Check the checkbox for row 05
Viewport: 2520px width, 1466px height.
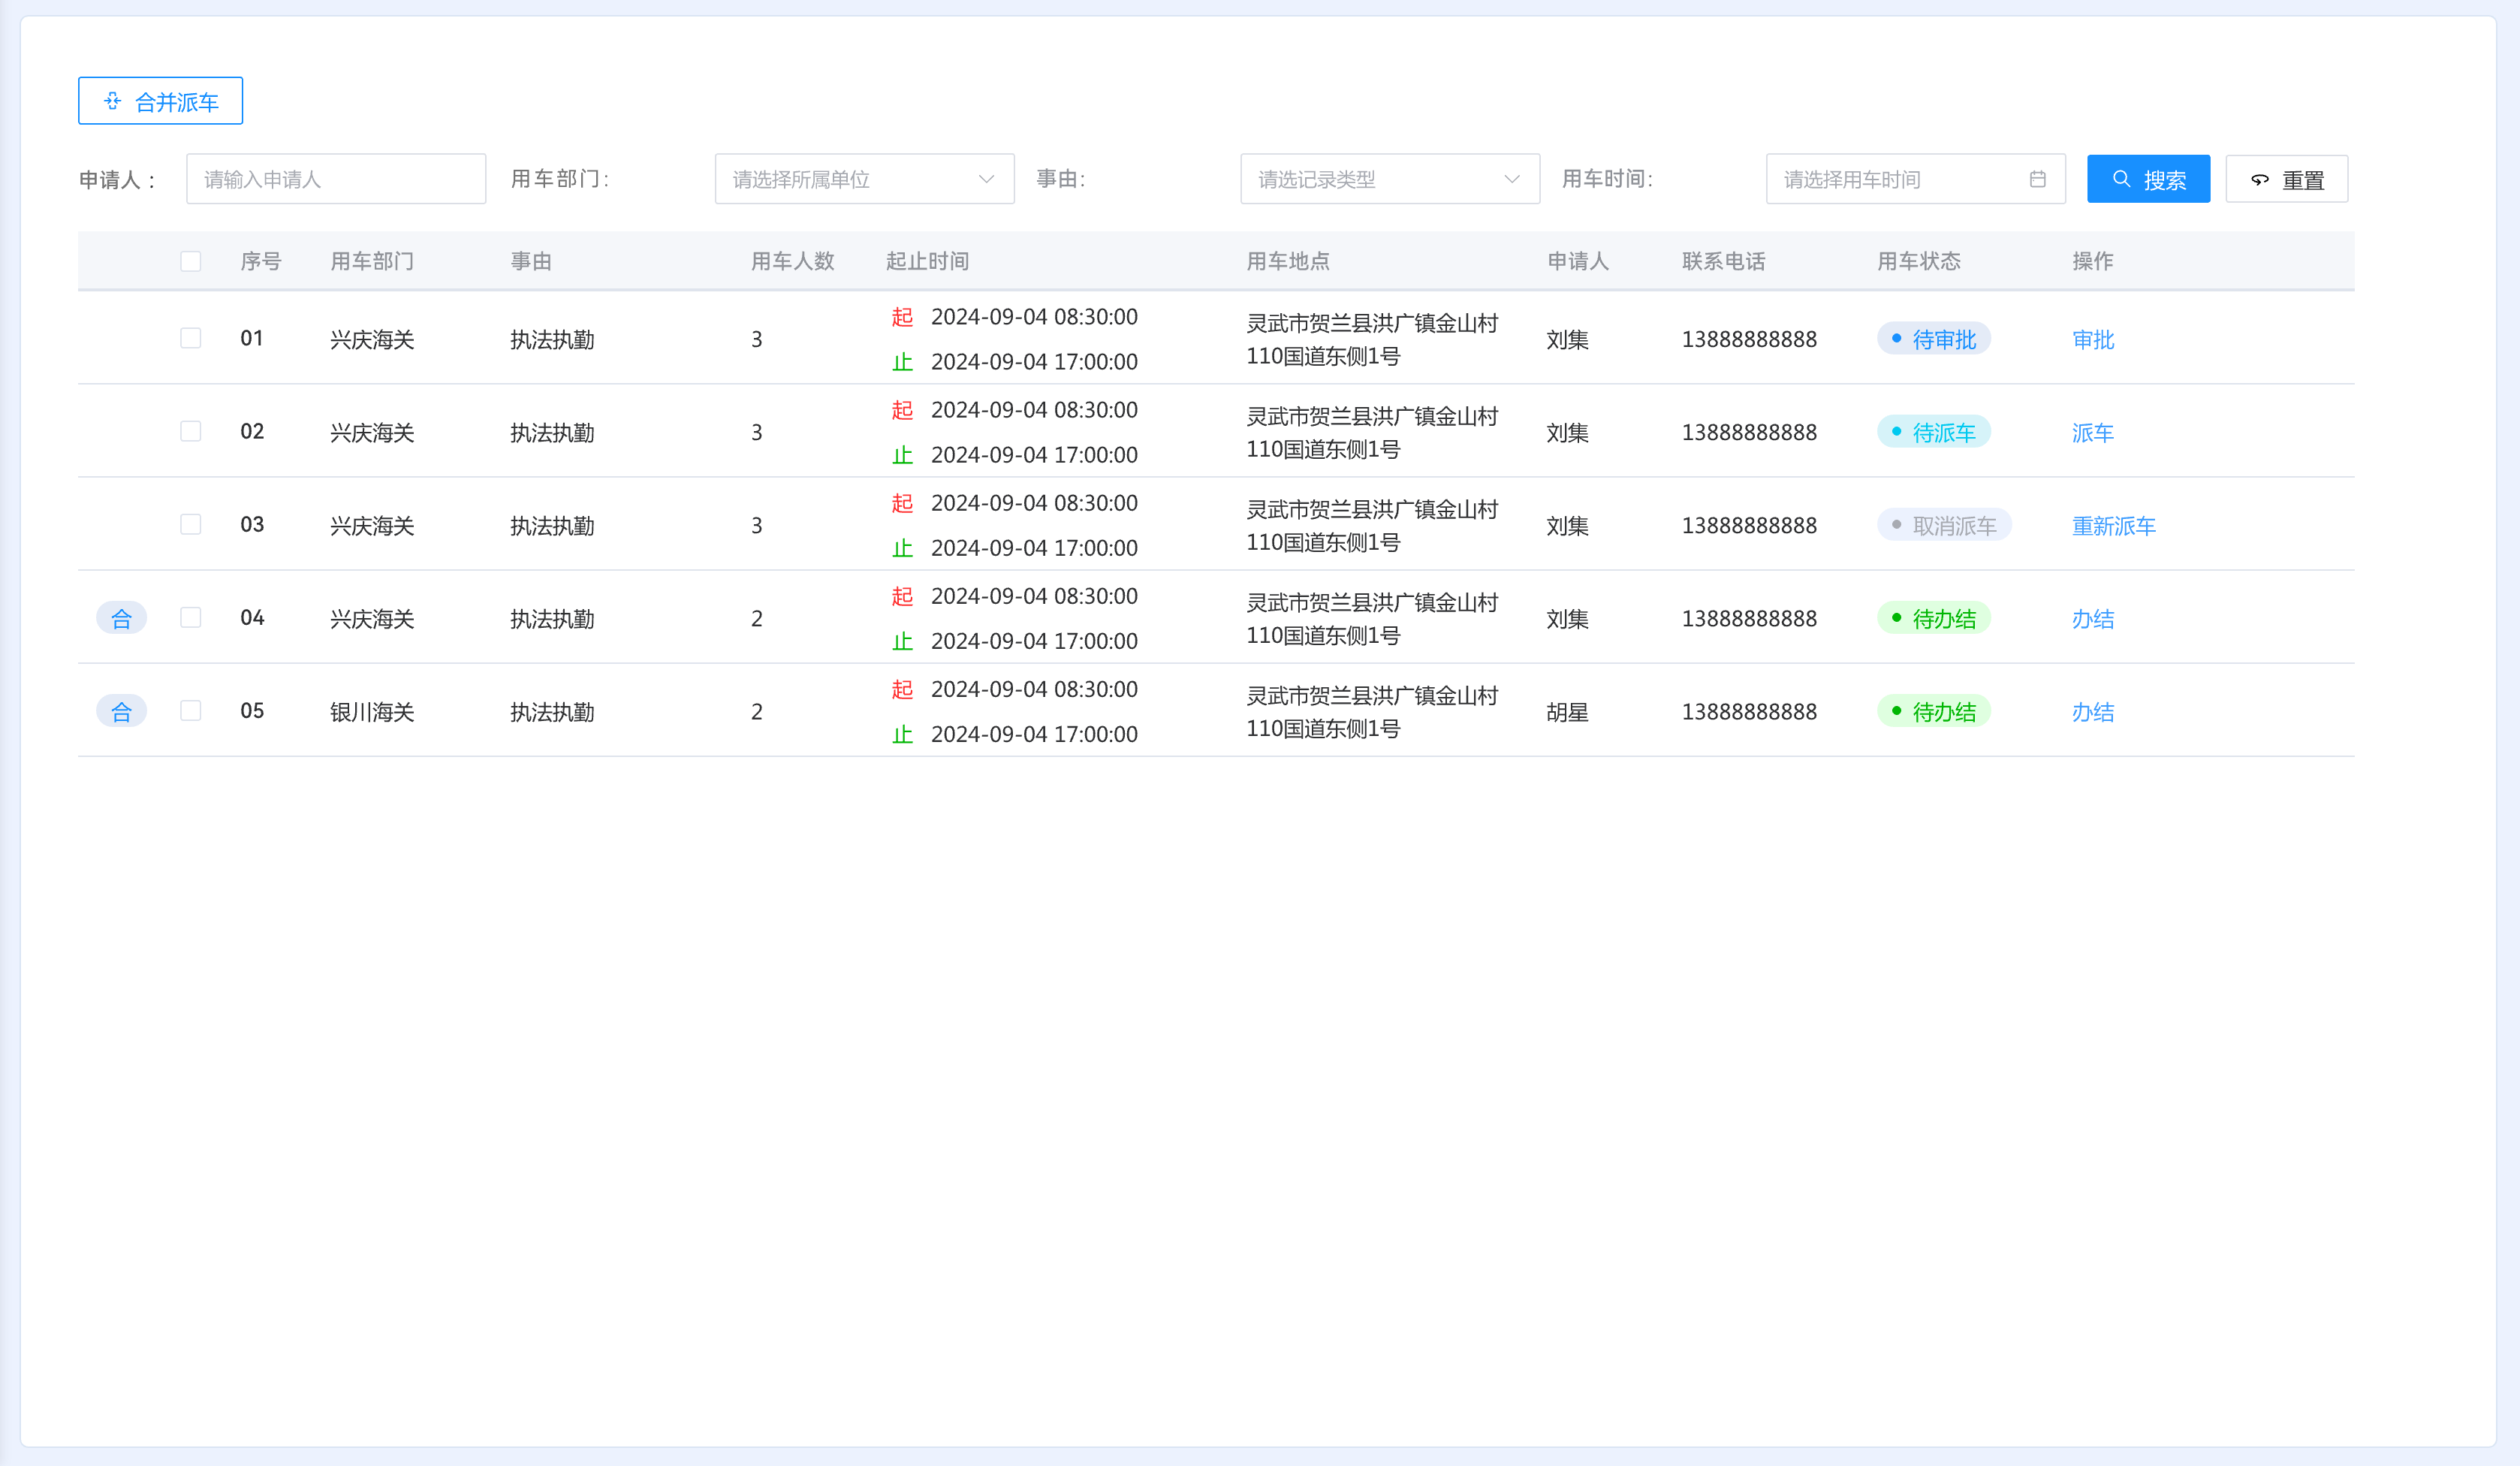tap(191, 710)
